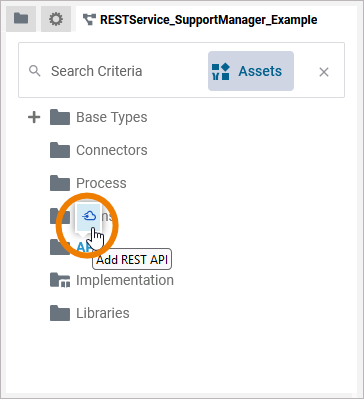Viewport: 364px width, 399px height.
Task: Click the Implementation folder icon
Action: pos(60,280)
